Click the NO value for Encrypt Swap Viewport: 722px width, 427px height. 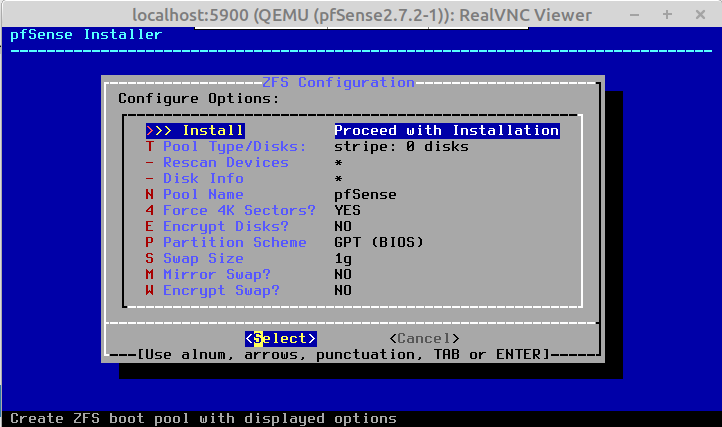tap(343, 291)
